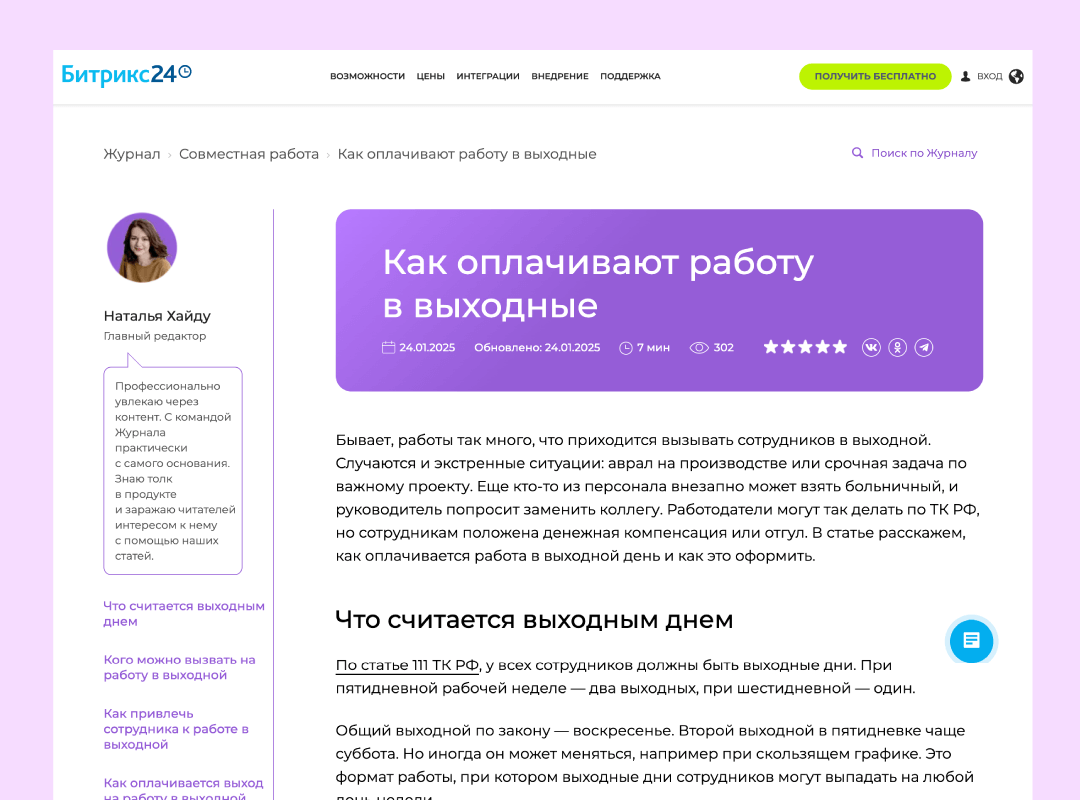Jump to Как оплачивается выход section link
Viewport: 1080px width, 800px height.
point(183,788)
